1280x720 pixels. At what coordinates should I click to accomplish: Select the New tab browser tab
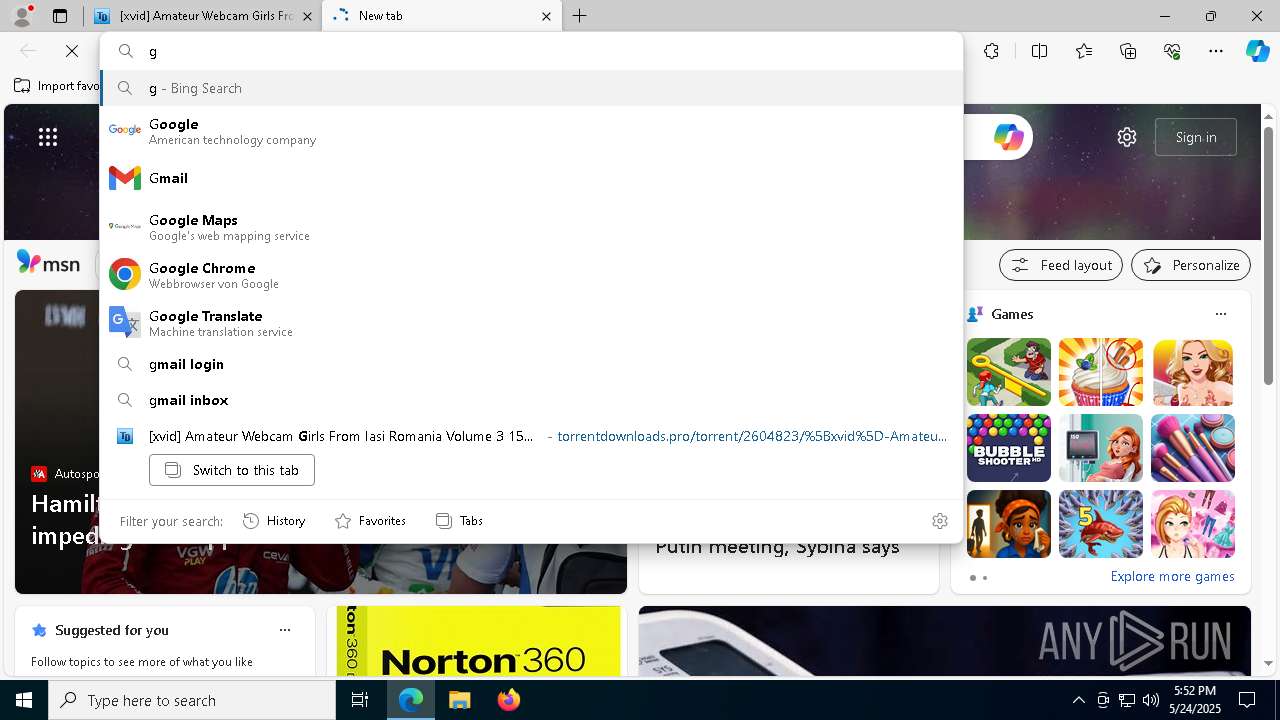point(442,16)
